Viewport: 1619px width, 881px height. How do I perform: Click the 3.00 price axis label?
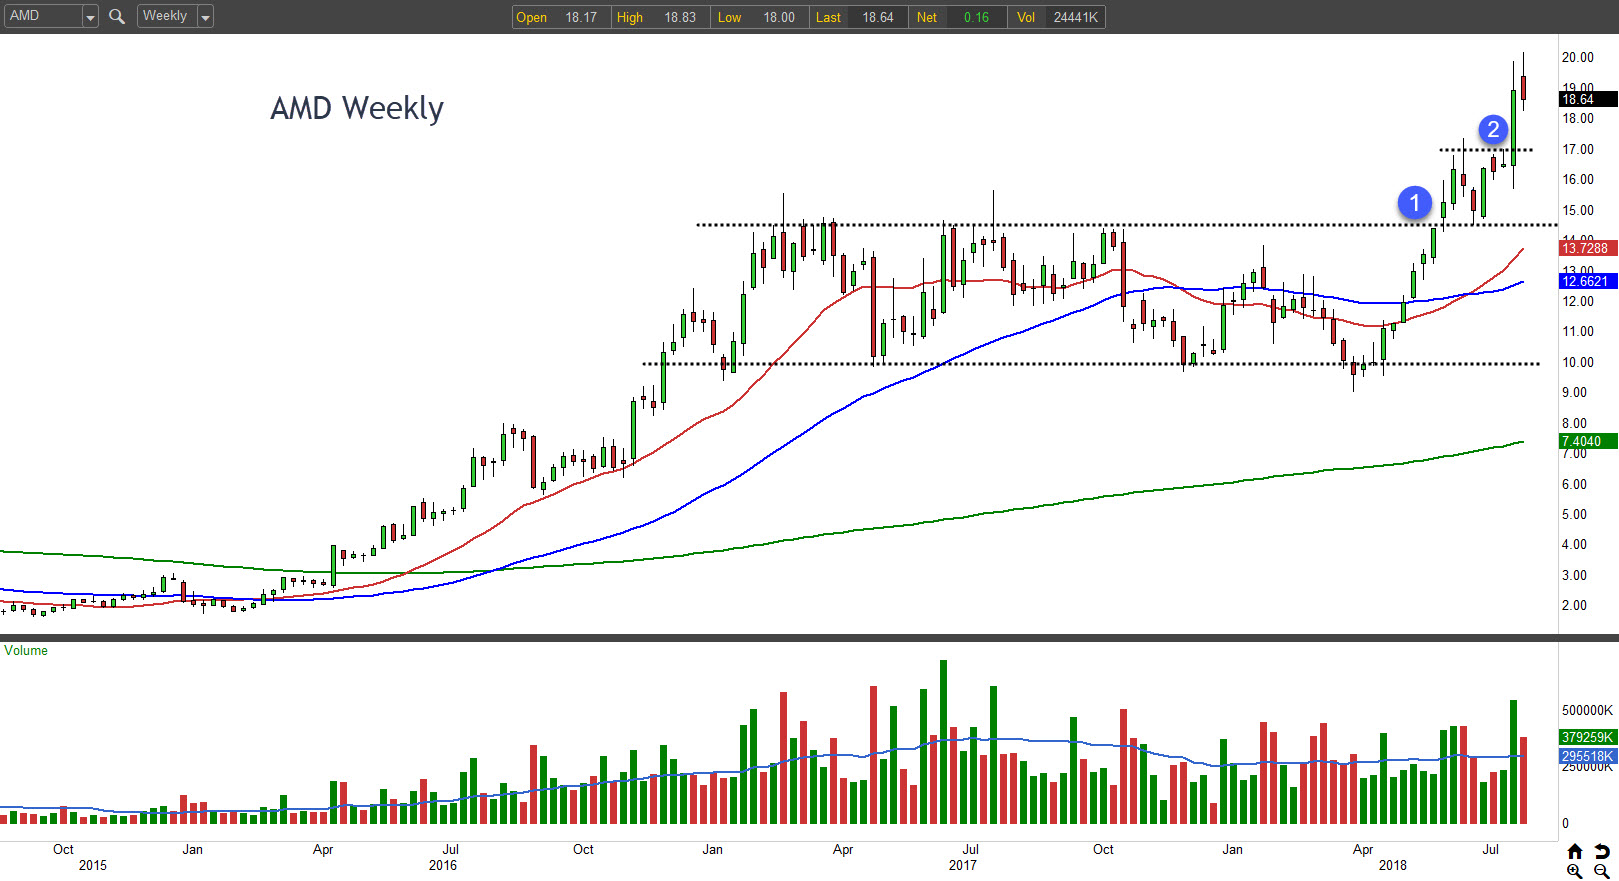click(1575, 575)
